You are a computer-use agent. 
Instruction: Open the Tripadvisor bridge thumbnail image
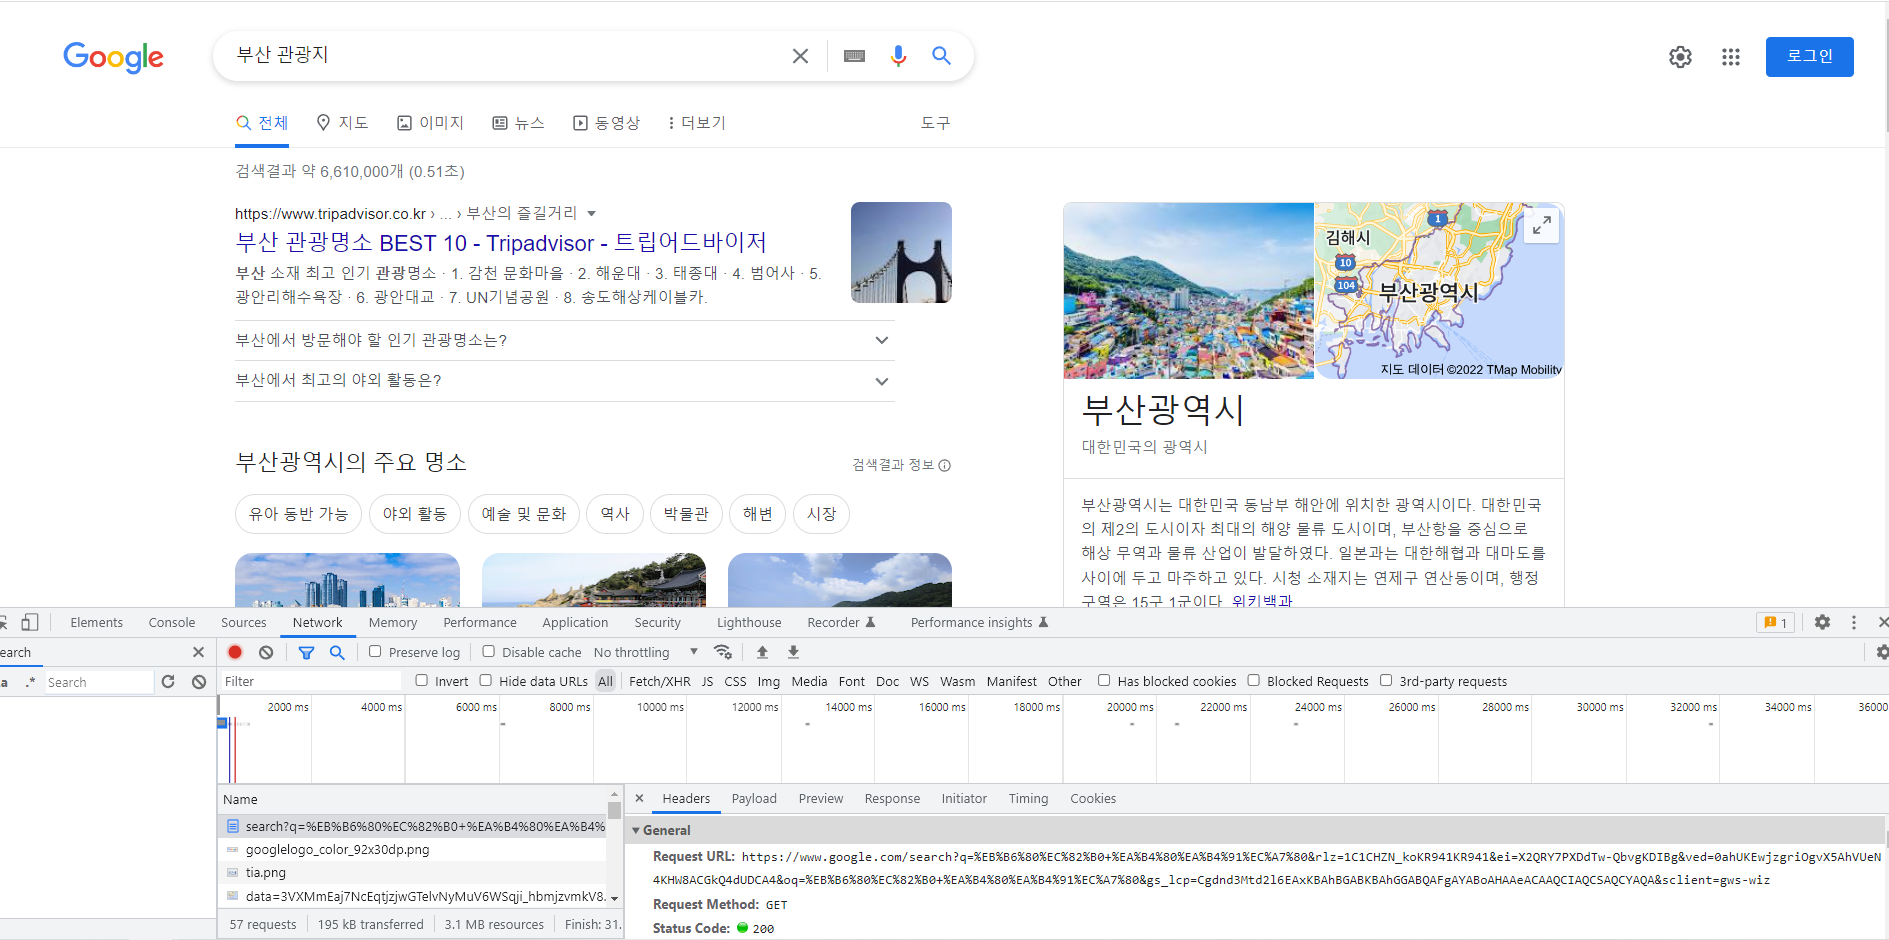point(901,252)
